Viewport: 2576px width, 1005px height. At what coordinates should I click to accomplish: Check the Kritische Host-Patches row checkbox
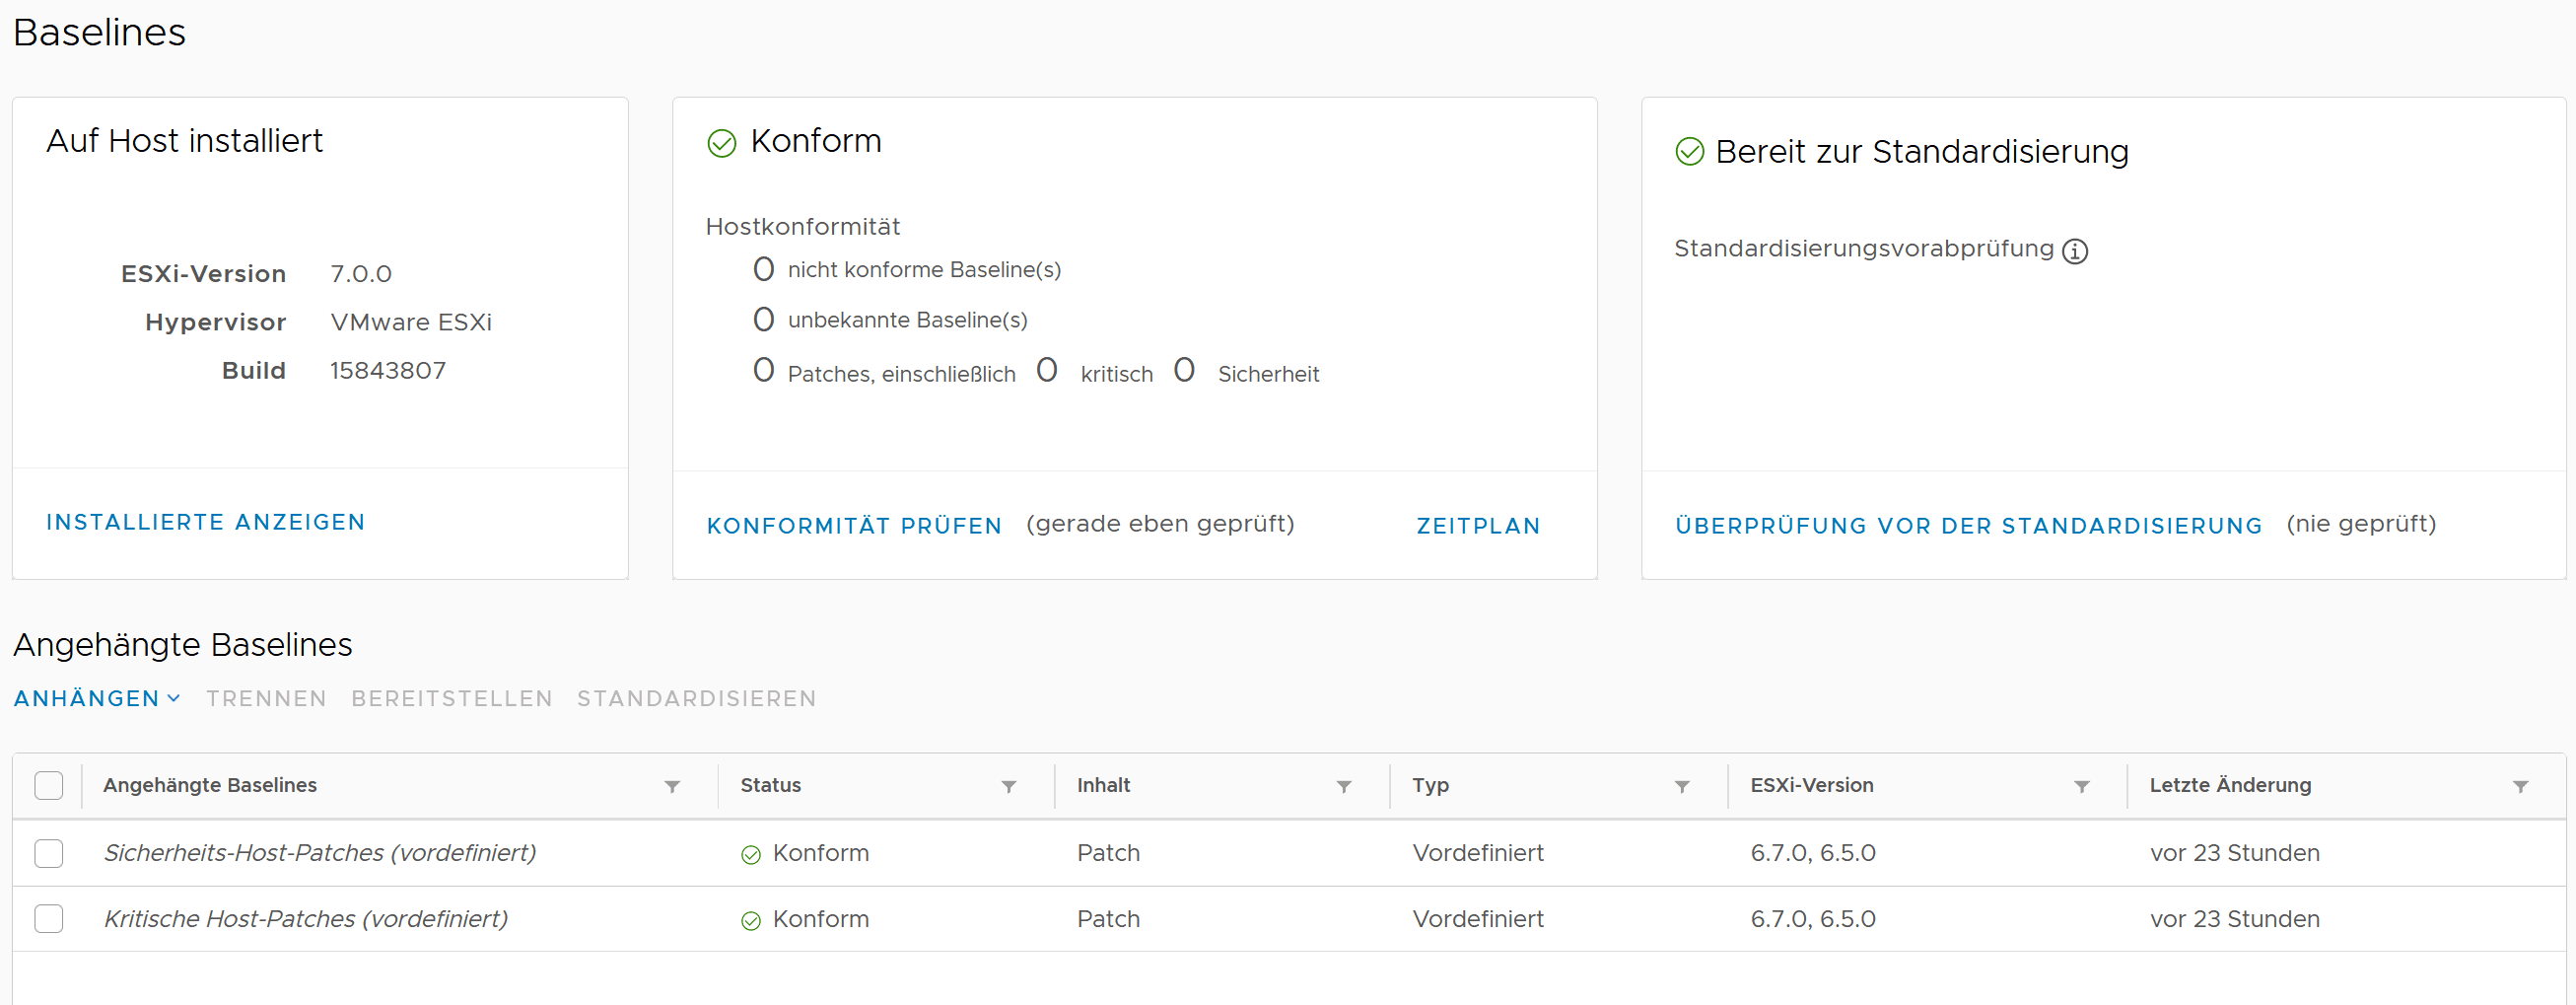(x=48, y=919)
